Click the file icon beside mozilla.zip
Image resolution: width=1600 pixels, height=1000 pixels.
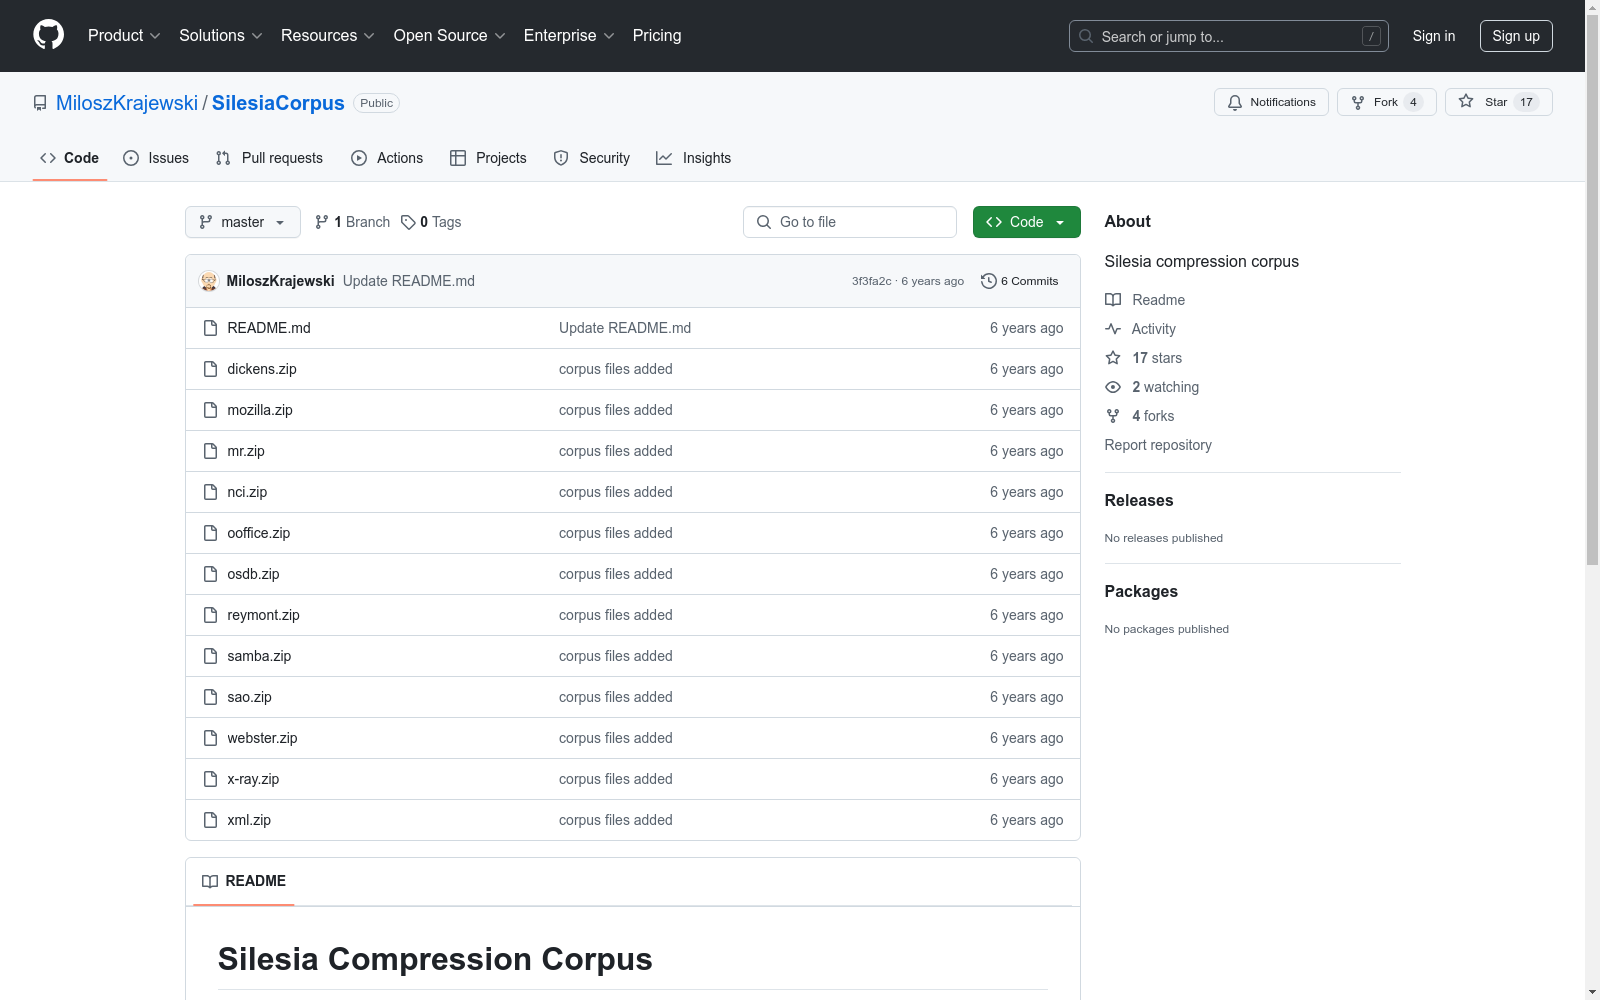pyautogui.click(x=210, y=410)
